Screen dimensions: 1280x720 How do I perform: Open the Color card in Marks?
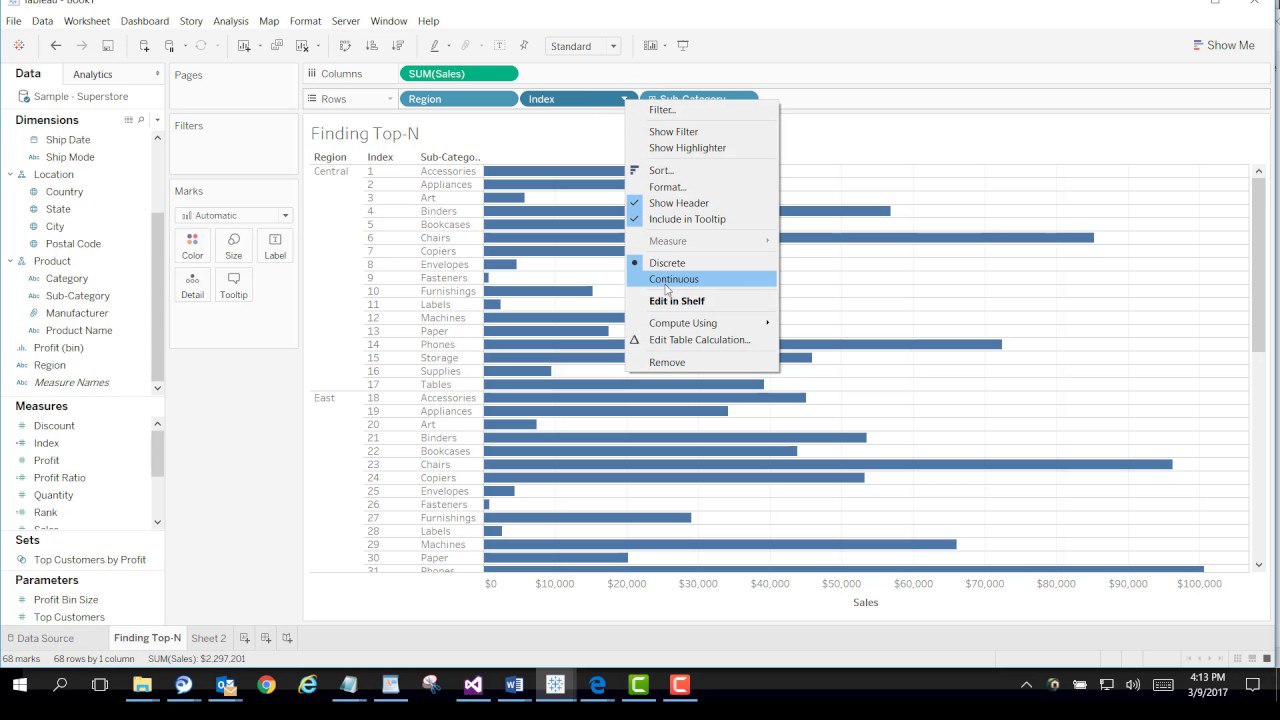click(192, 246)
